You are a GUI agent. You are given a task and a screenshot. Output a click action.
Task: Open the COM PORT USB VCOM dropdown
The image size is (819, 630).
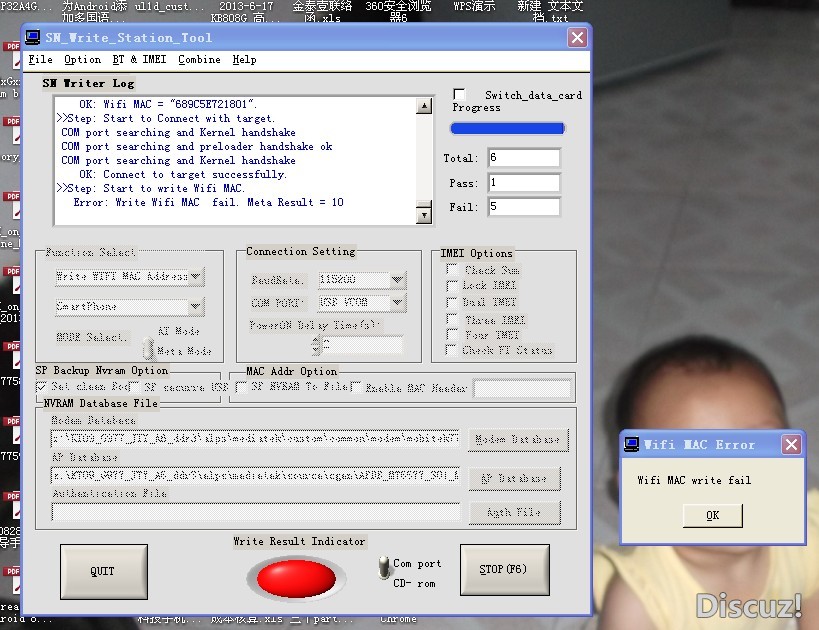[x=398, y=303]
